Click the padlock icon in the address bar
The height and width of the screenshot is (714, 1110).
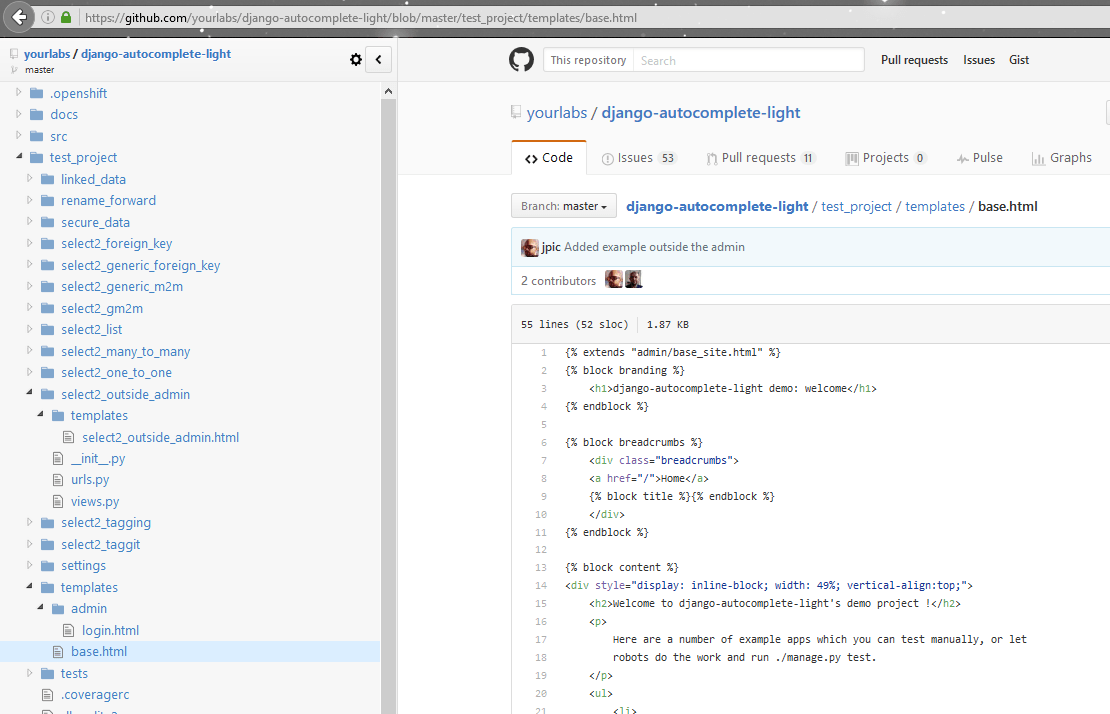[x=65, y=16]
